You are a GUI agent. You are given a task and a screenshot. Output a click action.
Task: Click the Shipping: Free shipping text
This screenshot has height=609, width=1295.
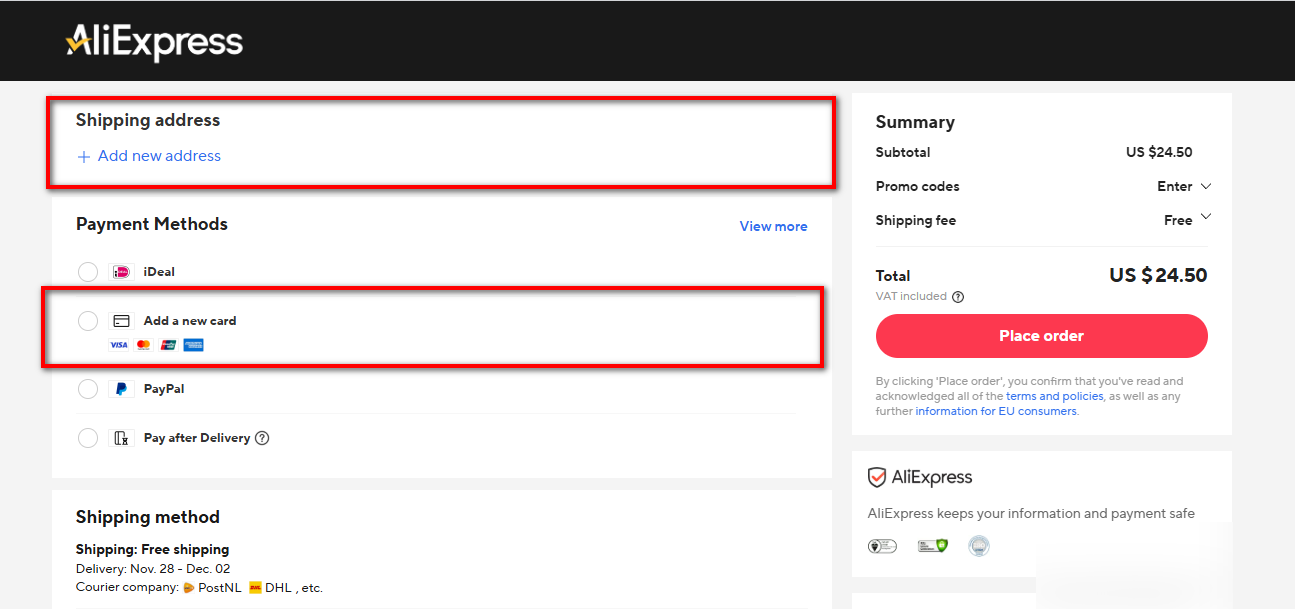tap(152, 549)
